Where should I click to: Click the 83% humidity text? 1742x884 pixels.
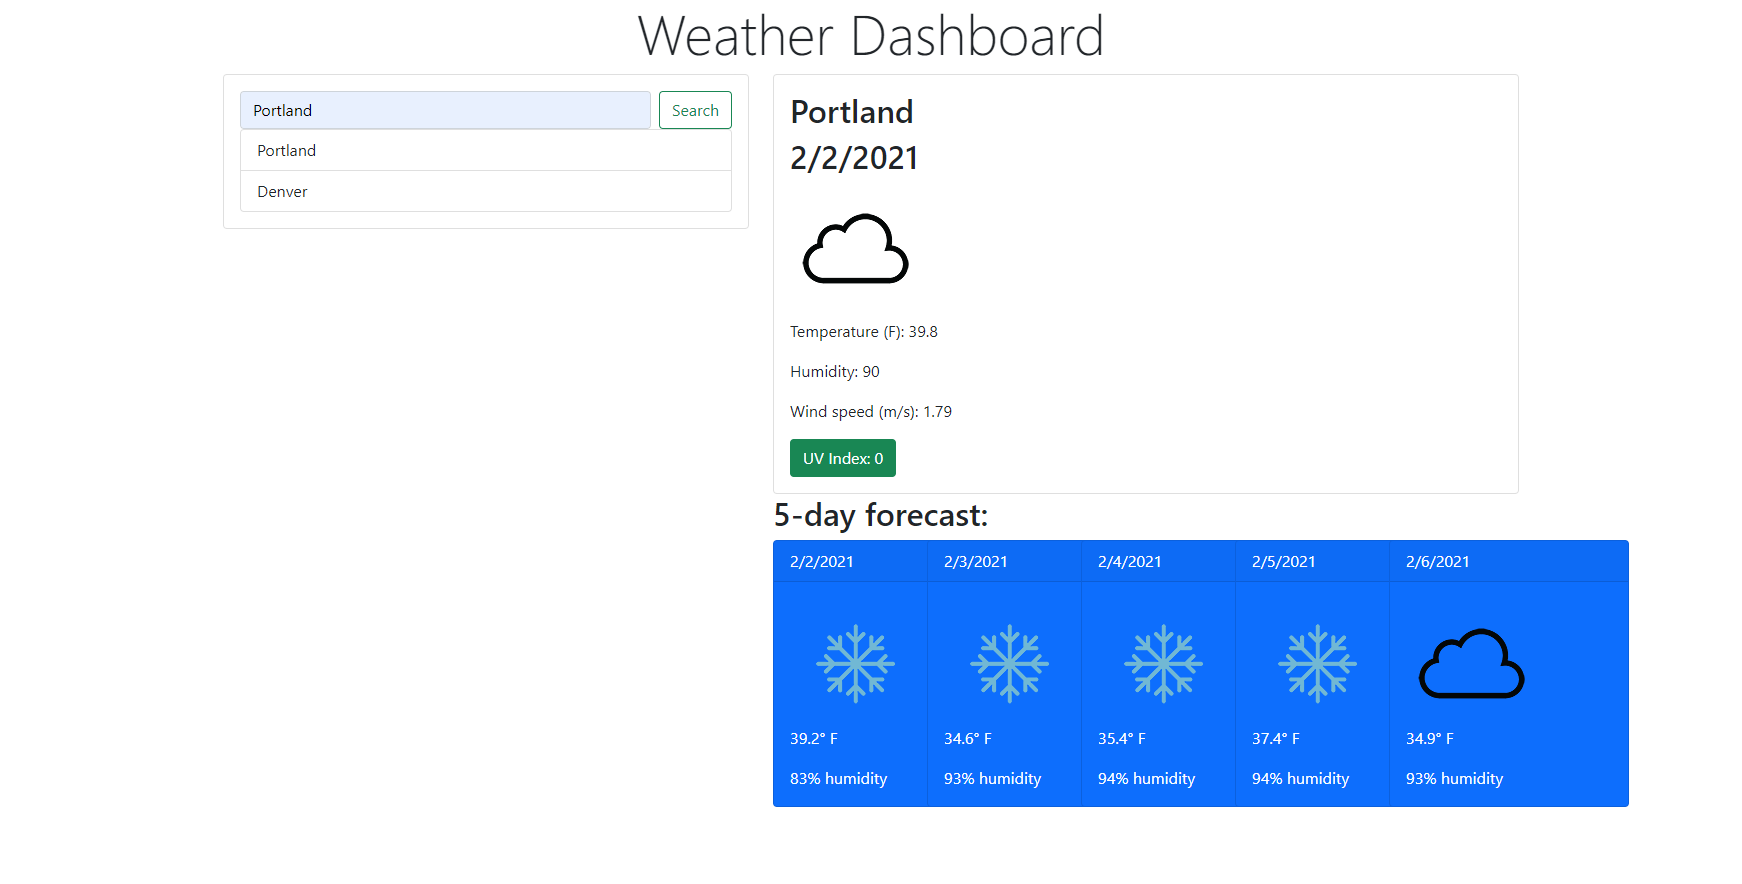point(839,779)
